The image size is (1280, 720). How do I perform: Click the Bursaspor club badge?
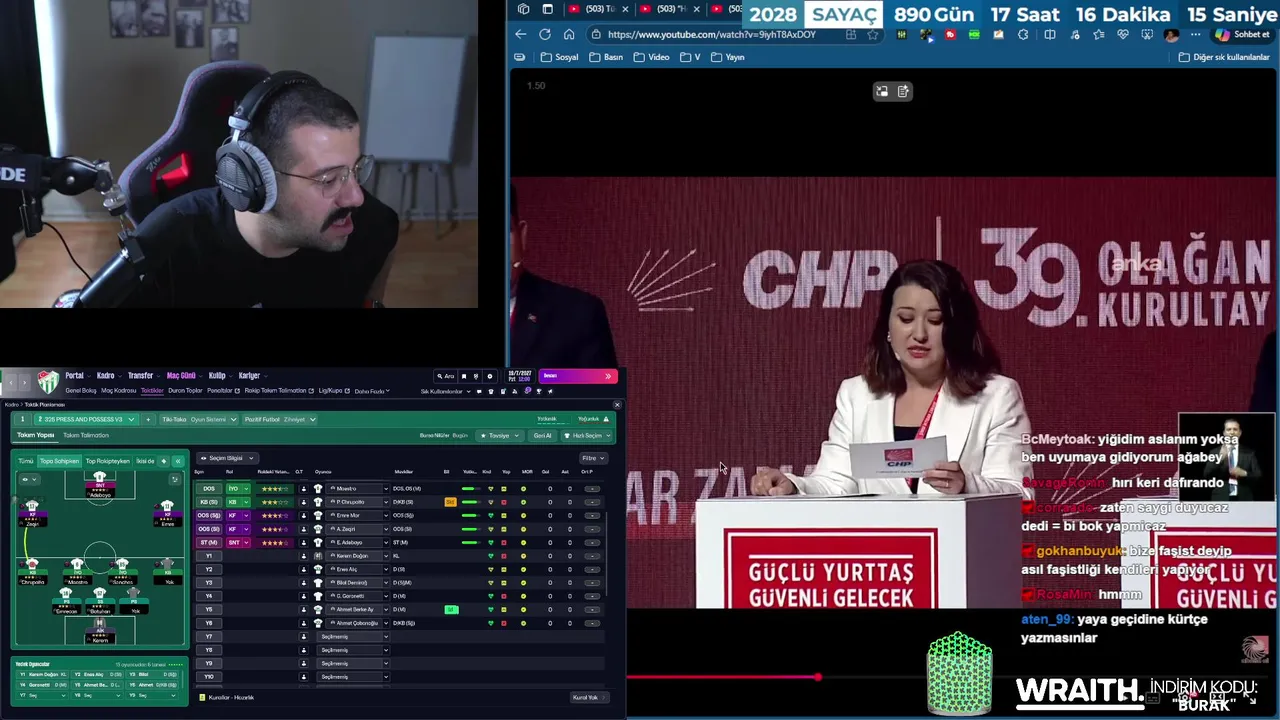(x=47, y=382)
